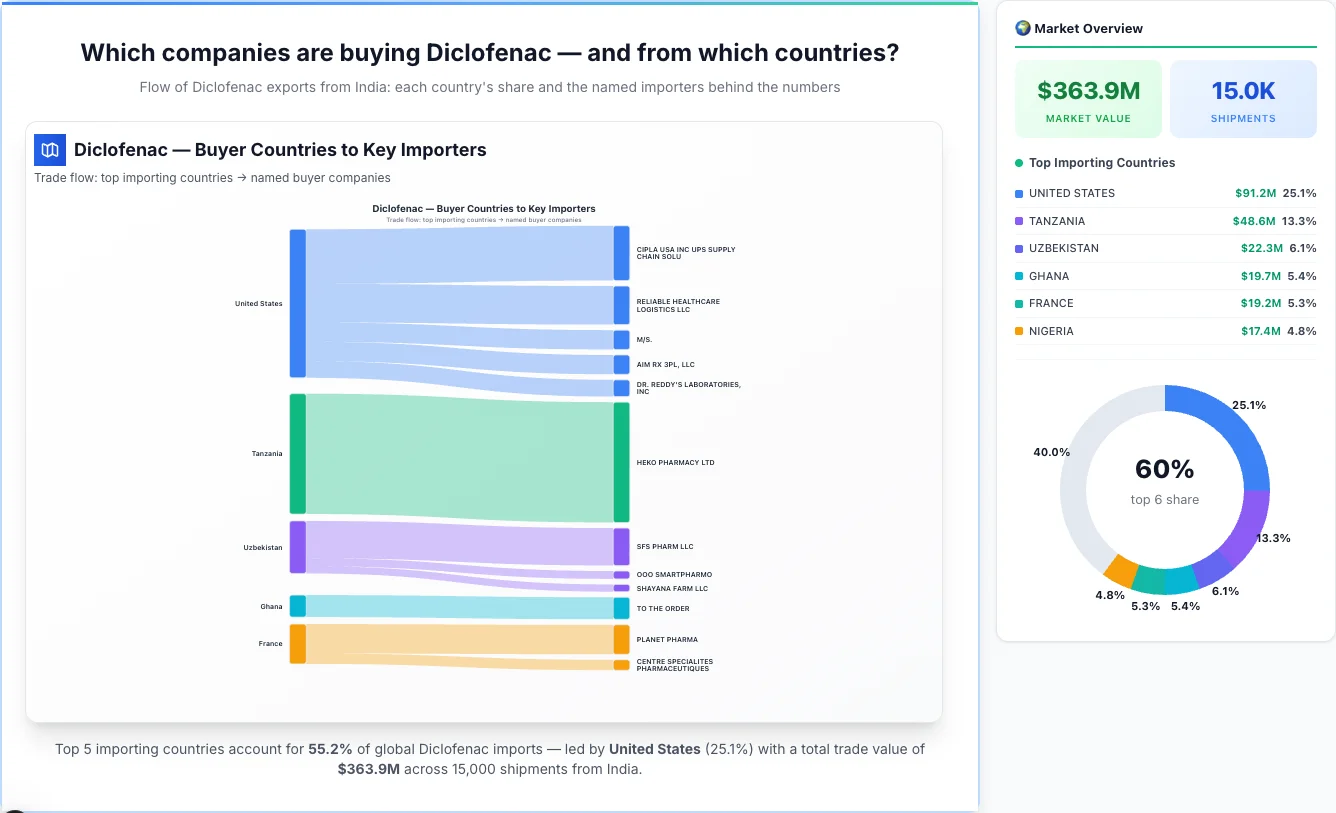Click the globe icon next to Market Overview
Screen dimensions: 1336x813
click(1021, 28)
